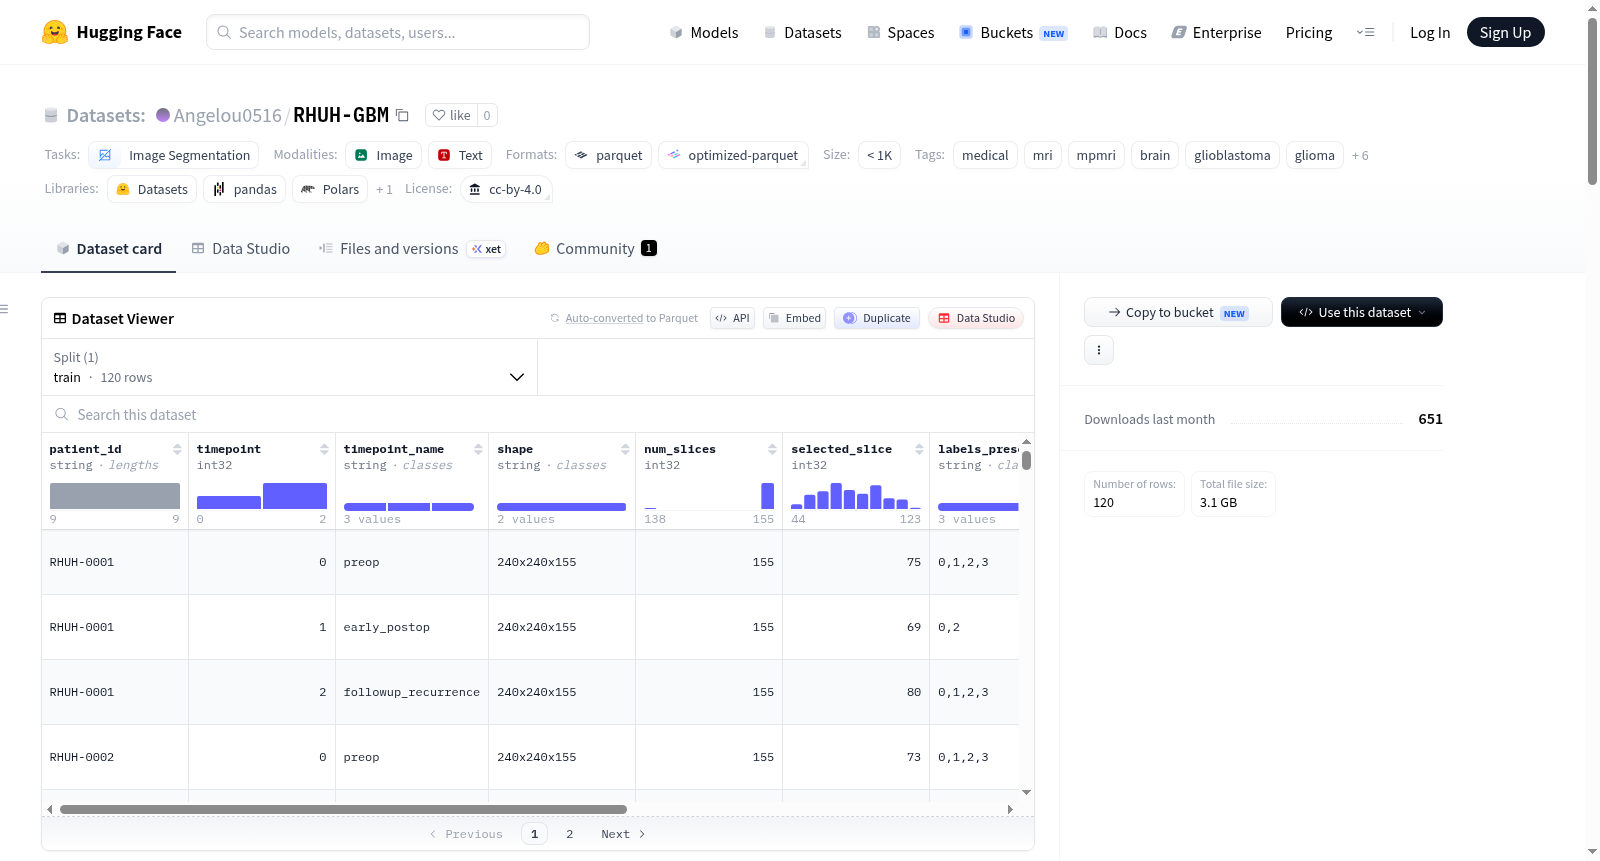Screen dimensions: 1600x861
Task: Open Models in top navigation
Action: (704, 32)
